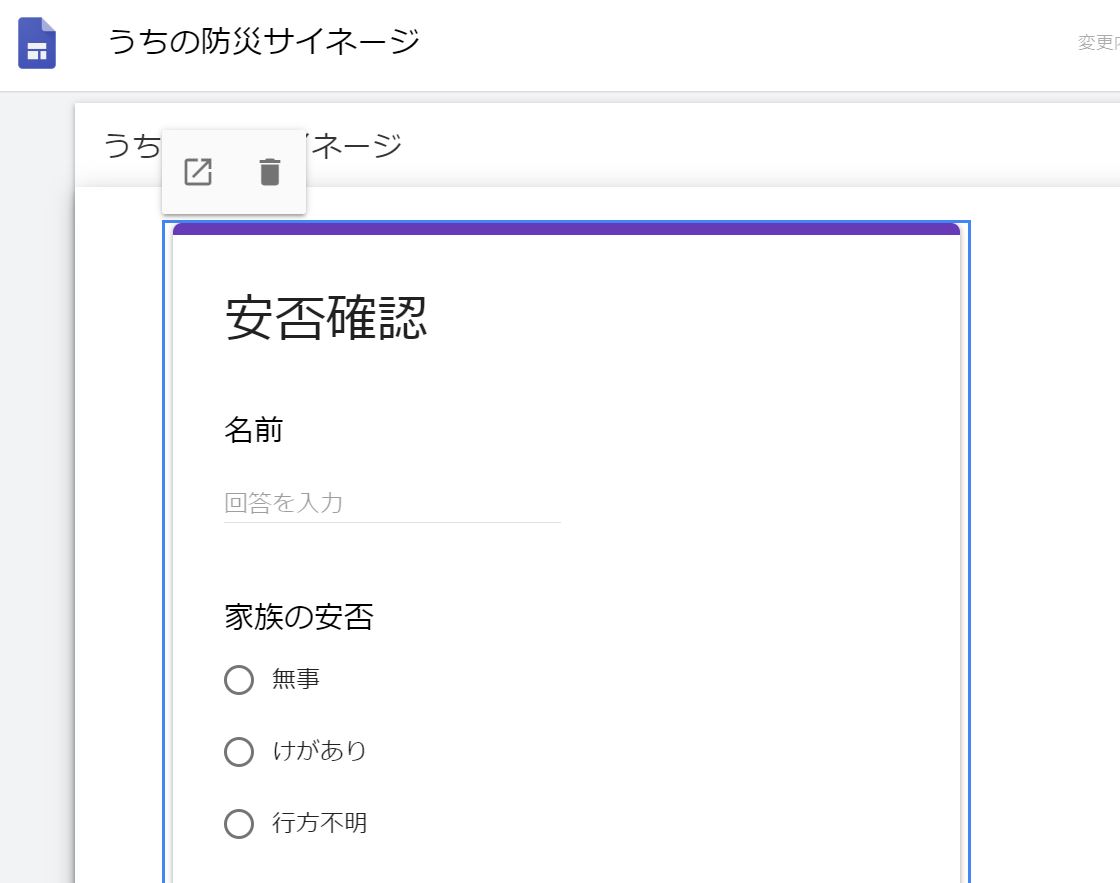Pick the 行方不明 radio button
Image resolution: width=1120 pixels, height=883 pixels.
239,824
